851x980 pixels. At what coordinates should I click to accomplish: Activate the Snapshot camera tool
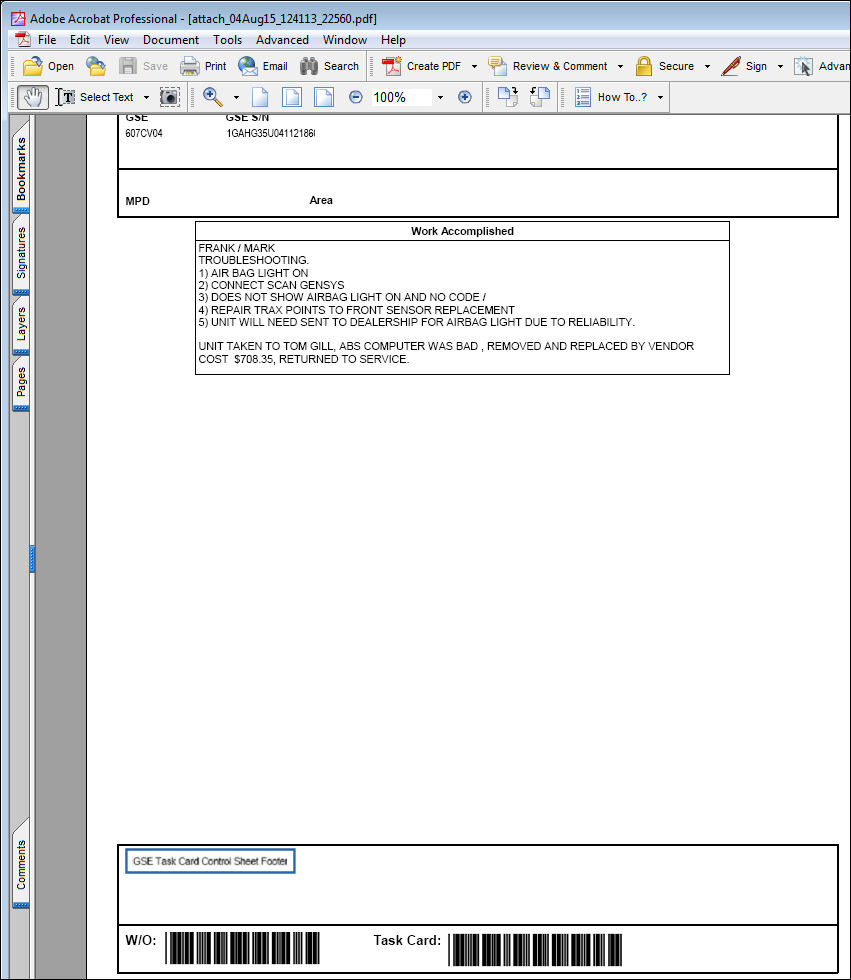(169, 98)
